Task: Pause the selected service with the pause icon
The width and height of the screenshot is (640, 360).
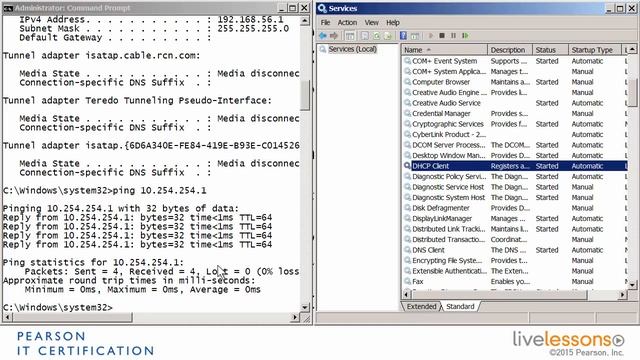Action: point(453,36)
